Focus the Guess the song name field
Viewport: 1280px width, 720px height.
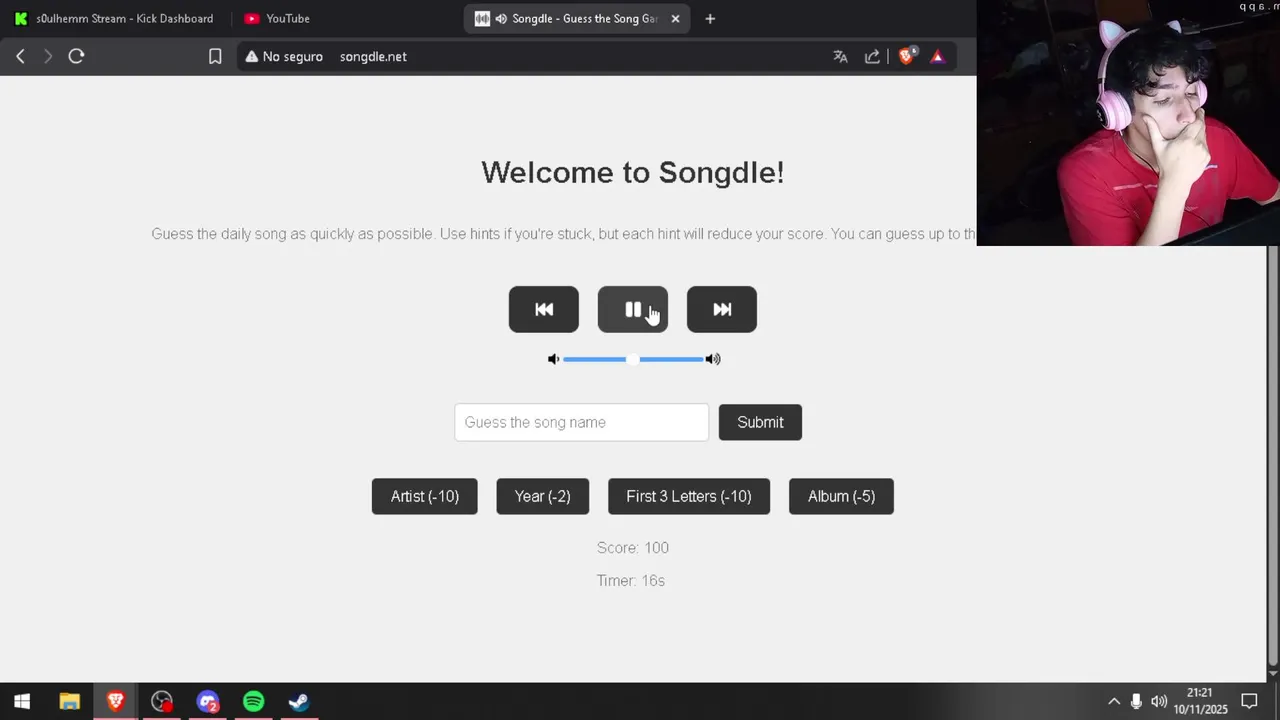point(581,422)
